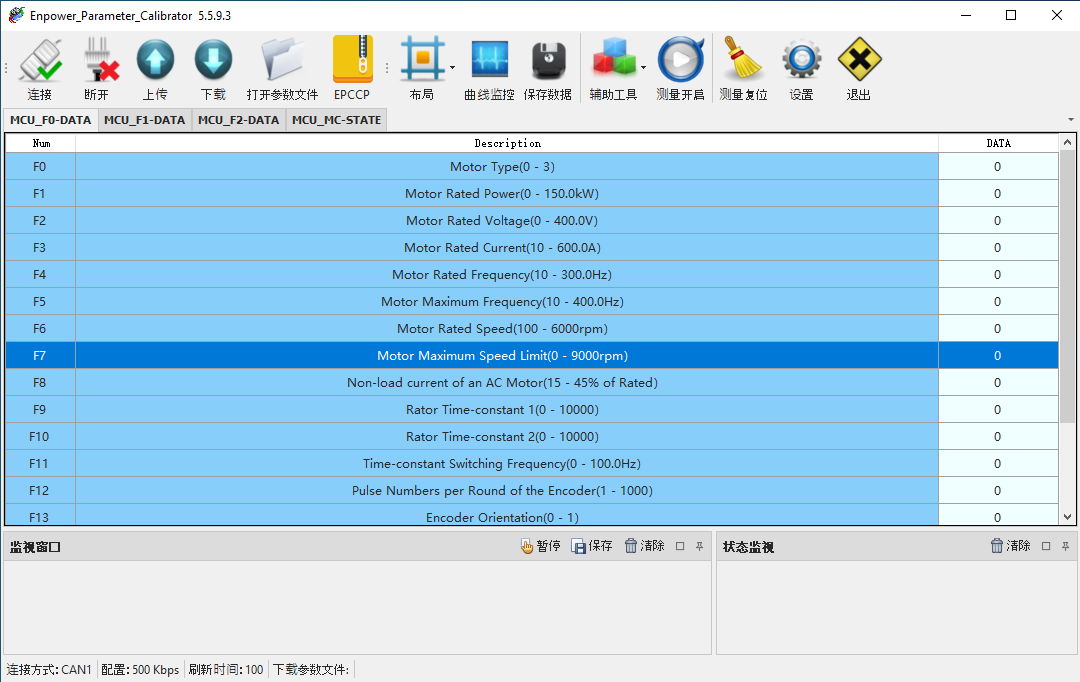Clear the status monitor with 清除
The width and height of the screenshot is (1080, 682).
(1012, 546)
